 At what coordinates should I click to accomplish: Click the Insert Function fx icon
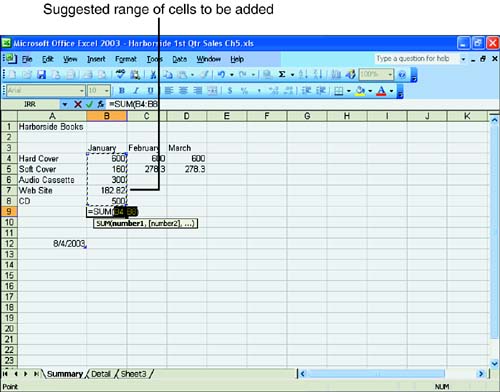click(100, 104)
